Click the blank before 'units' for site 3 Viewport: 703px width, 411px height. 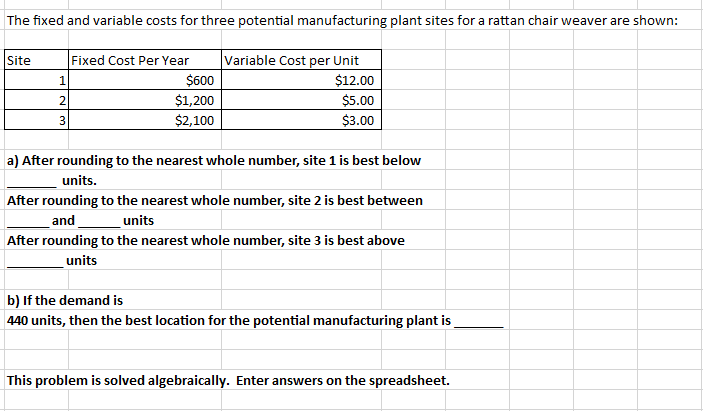[x=35, y=261]
